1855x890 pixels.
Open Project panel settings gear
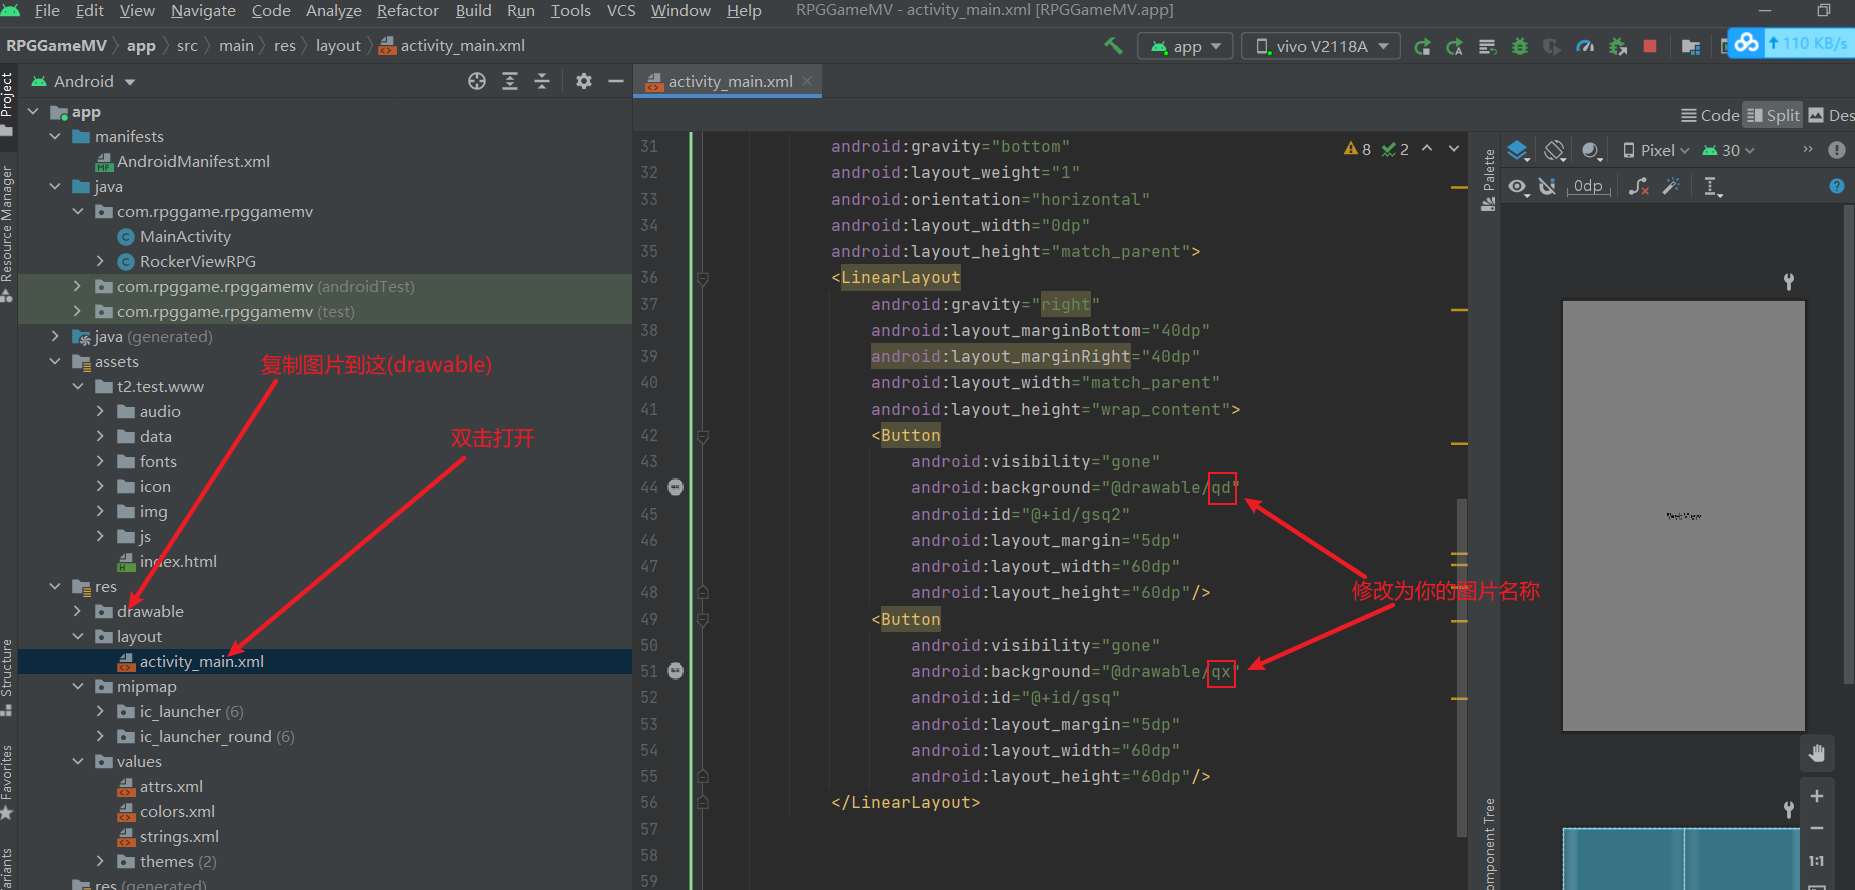pos(584,81)
